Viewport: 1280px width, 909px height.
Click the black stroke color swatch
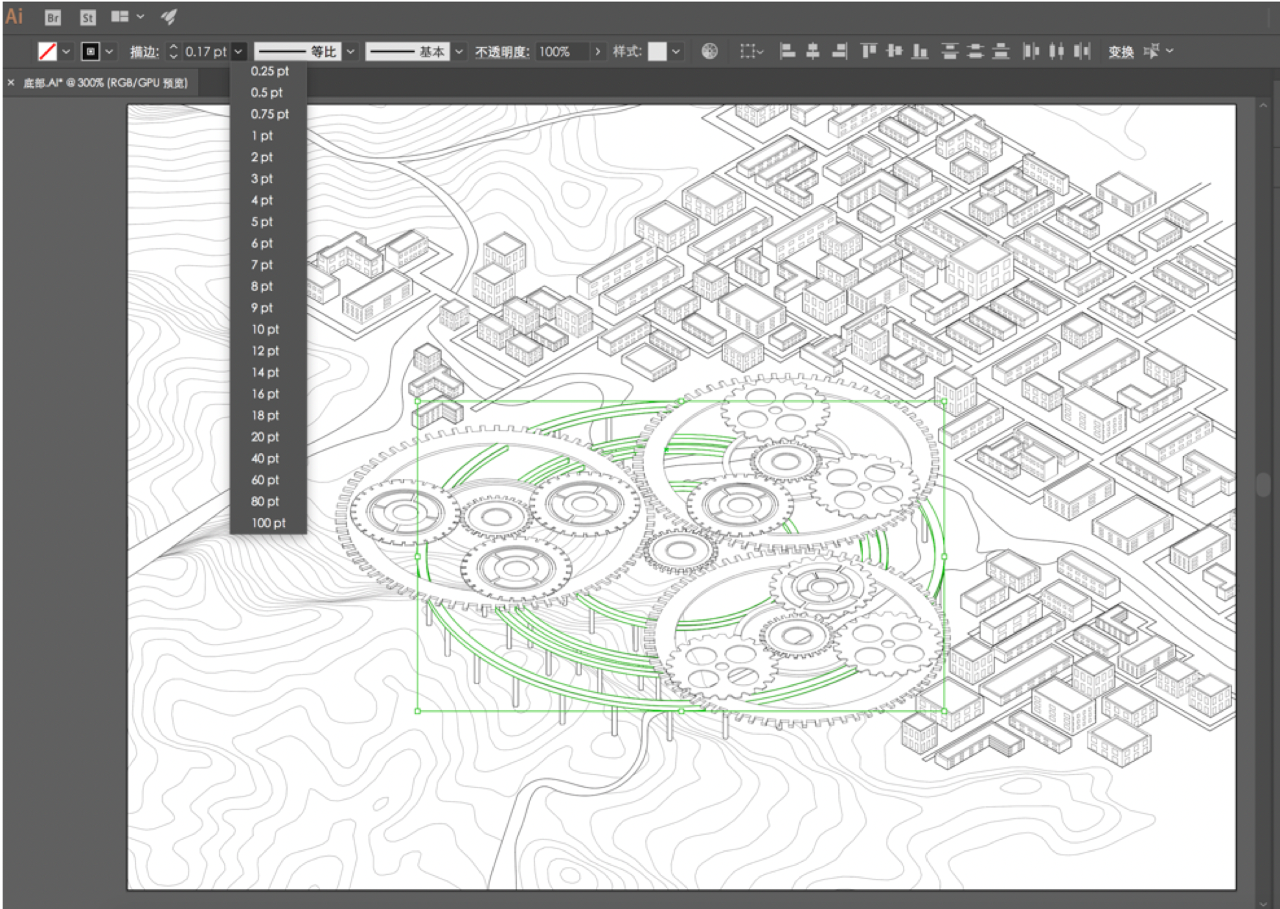coord(90,51)
